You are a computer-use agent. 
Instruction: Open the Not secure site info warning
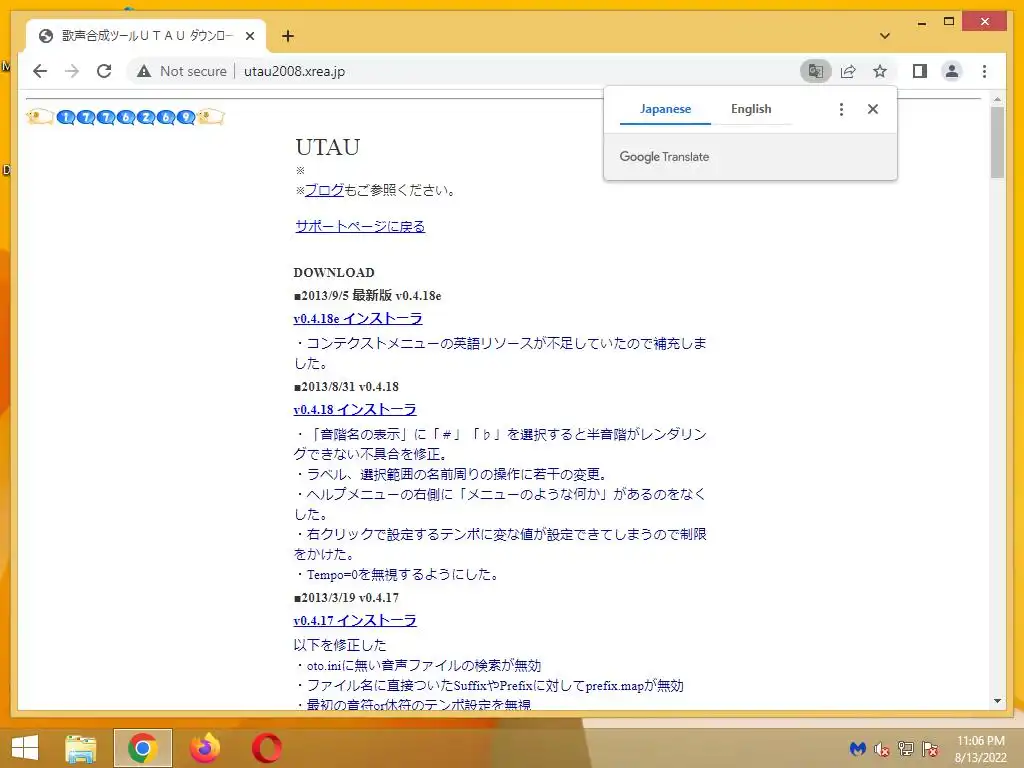tap(182, 71)
